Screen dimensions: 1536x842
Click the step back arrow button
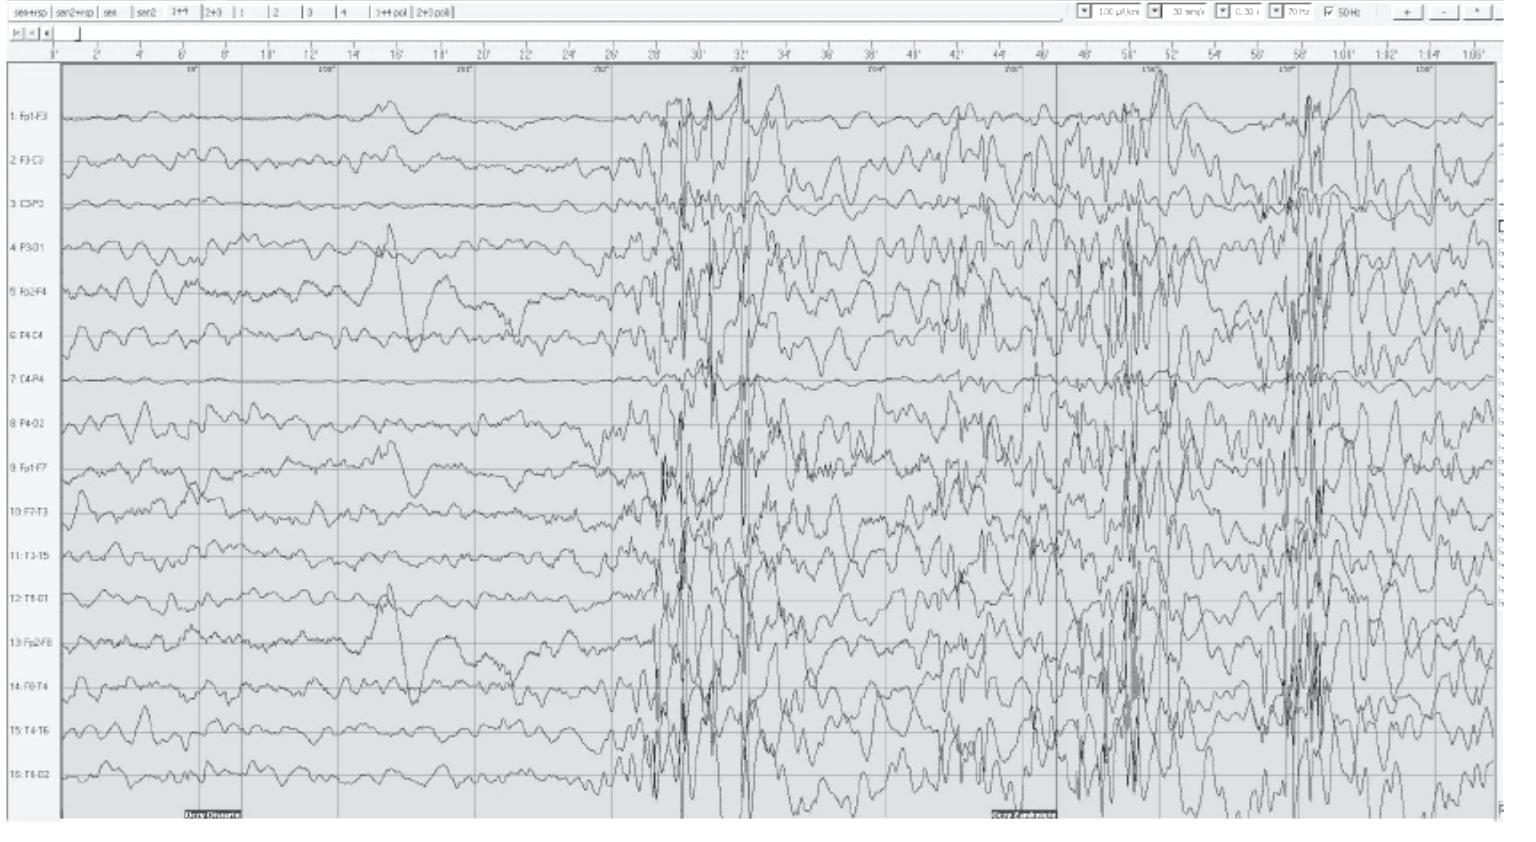point(46,33)
